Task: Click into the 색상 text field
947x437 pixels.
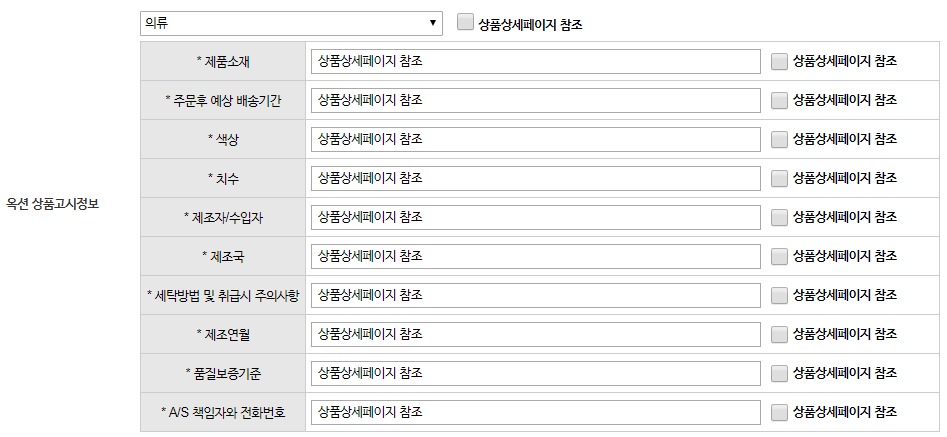Action: [x=536, y=139]
